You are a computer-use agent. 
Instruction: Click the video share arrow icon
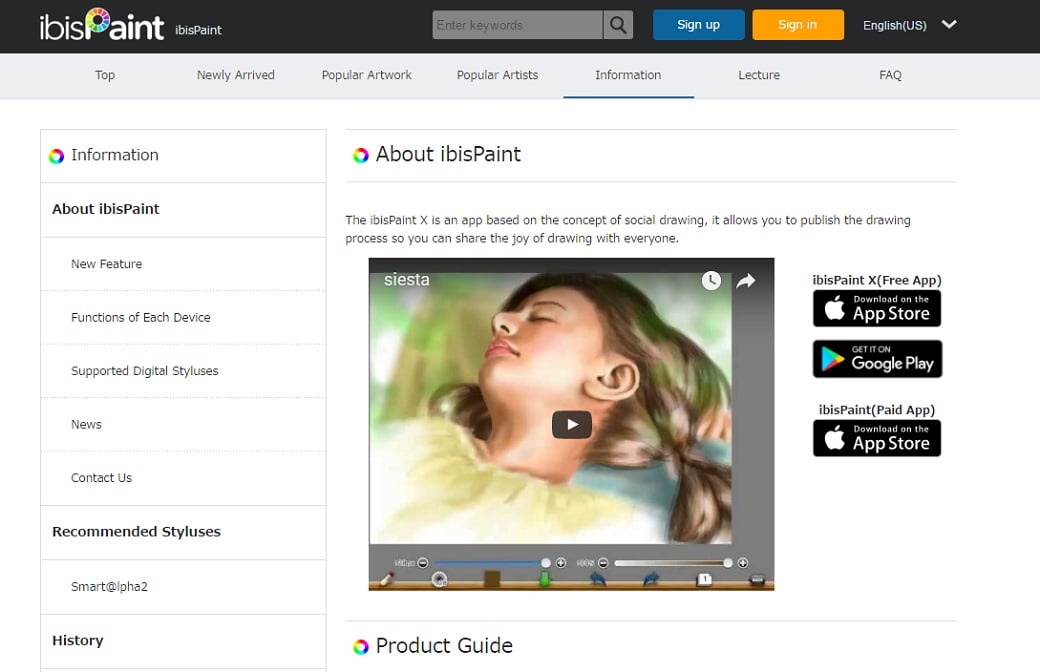click(x=746, y=281)
